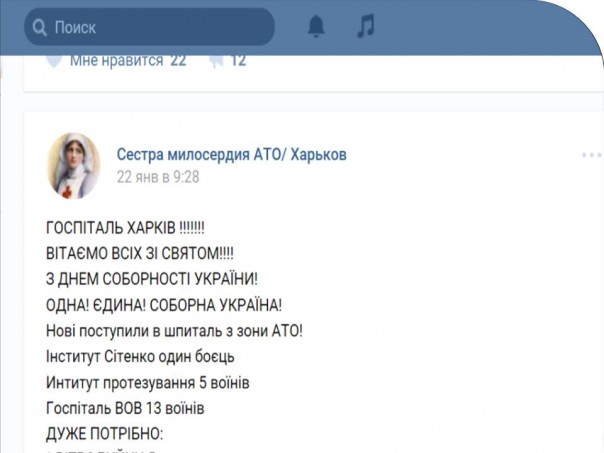Click line Интитут протезування 5 воїнів
The image size is (604, 453).
(x=148, y=383)
